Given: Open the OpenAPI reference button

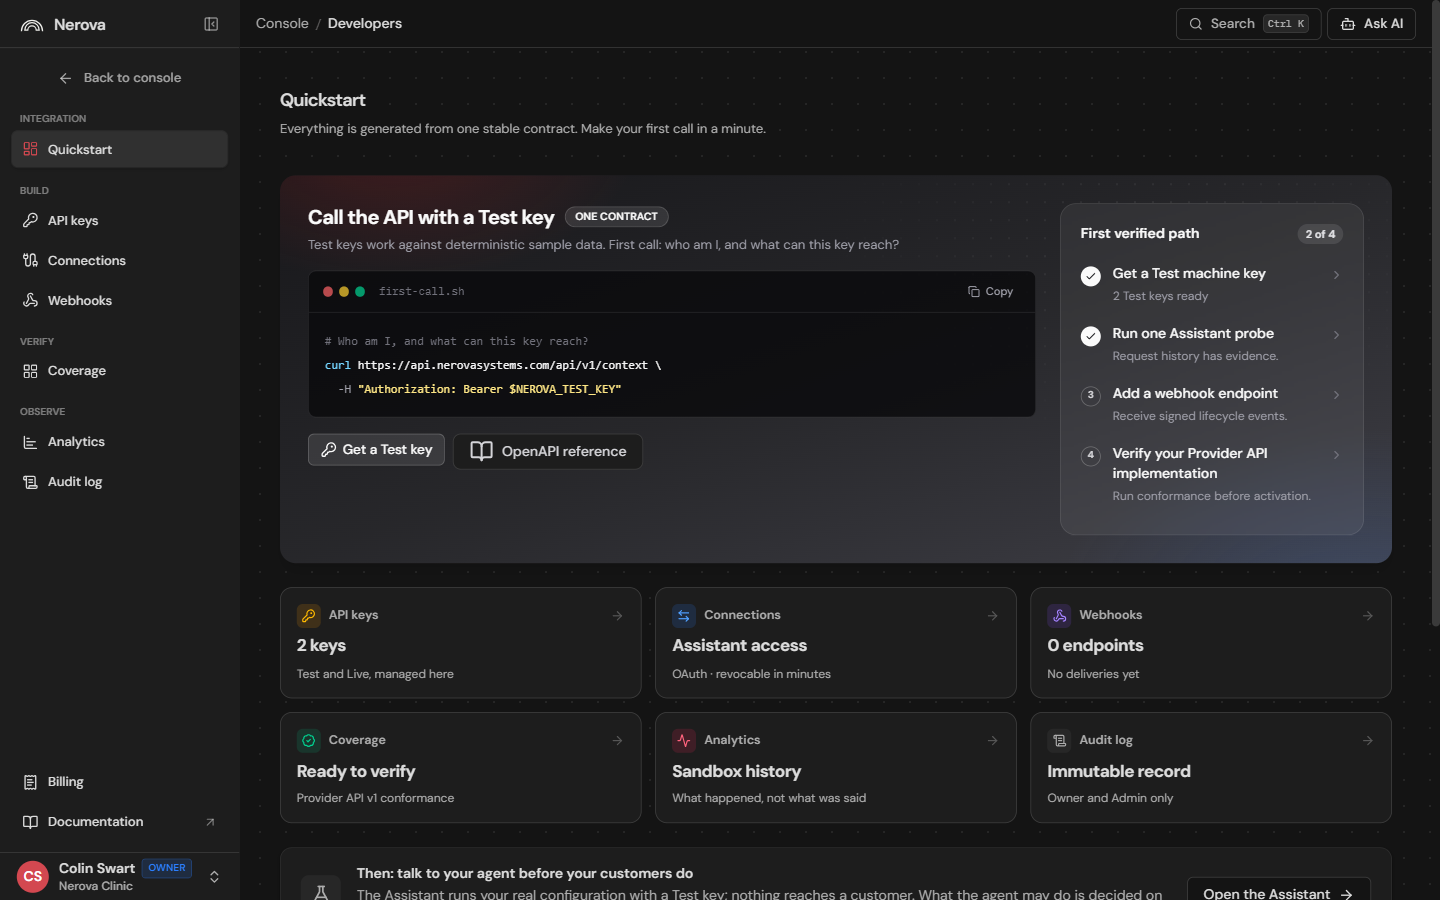Looking at the screenshot, I should click(x=548, y=451).
